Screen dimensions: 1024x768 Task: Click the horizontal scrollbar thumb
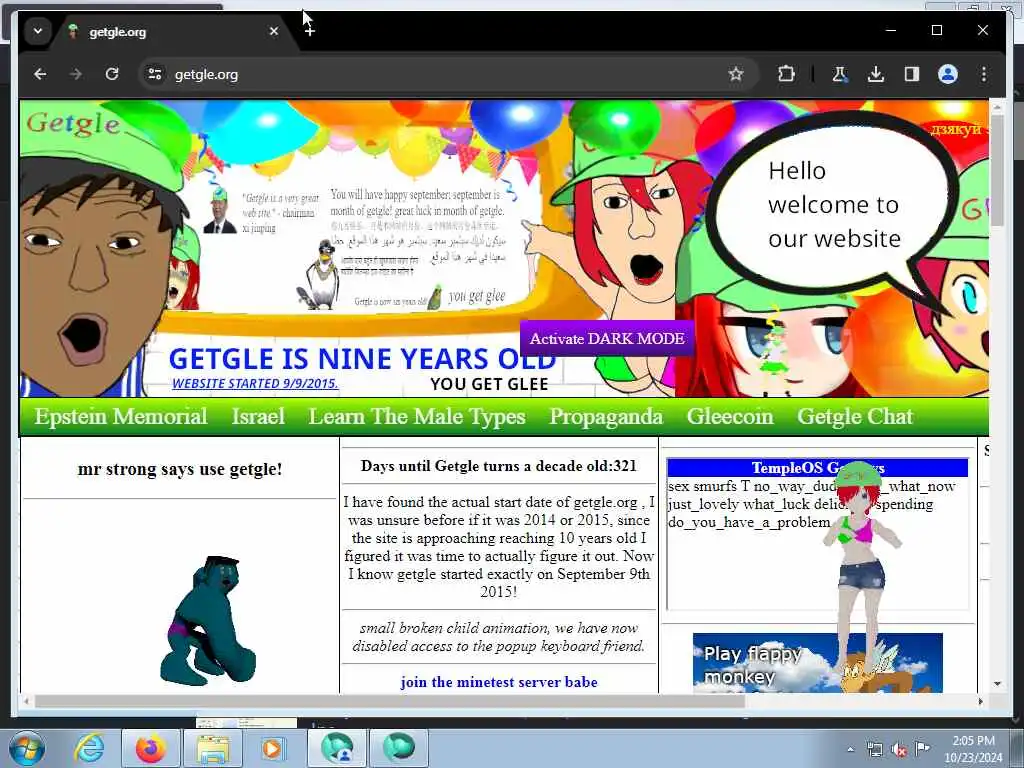coord(389,701)
